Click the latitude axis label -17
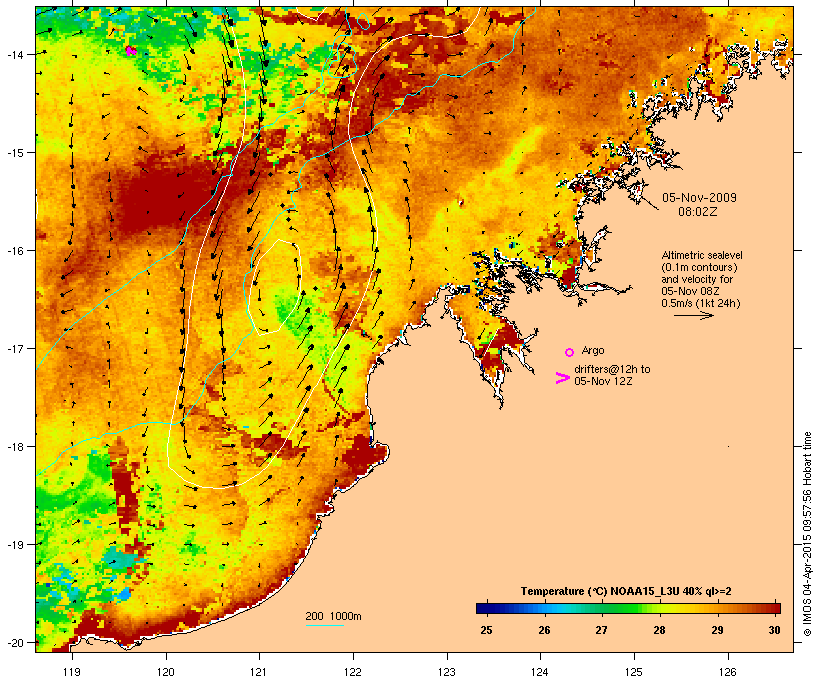Image resolution: width=820 pixels, height=680 pixels. pyautogui.click(x=15, y=348)
